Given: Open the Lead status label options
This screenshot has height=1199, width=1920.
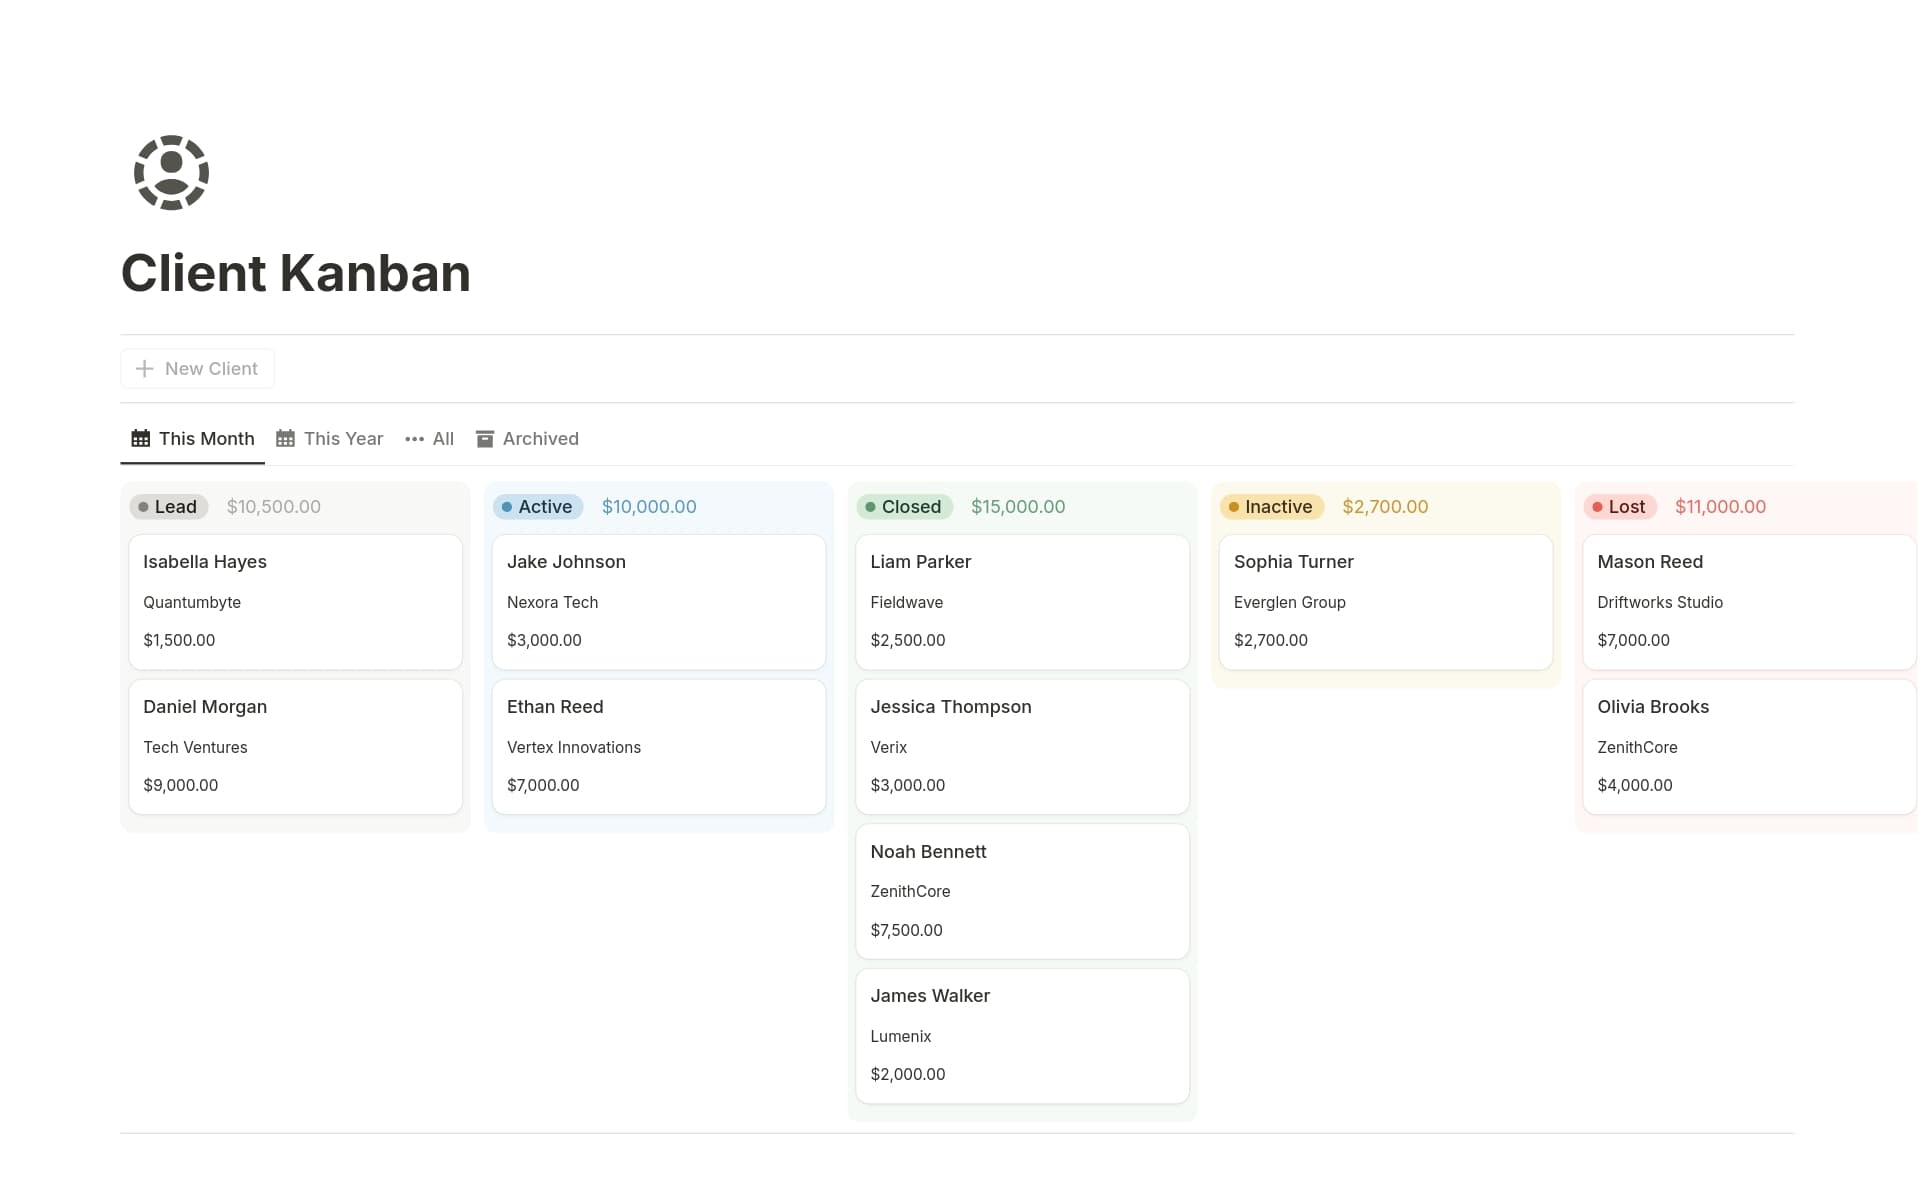Looking at the screenshot, I should click(x=168, y=506).
